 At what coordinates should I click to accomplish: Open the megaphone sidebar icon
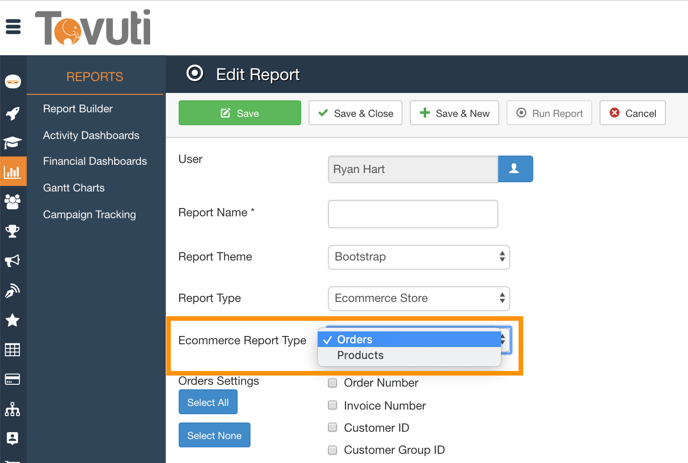[13, 261]
